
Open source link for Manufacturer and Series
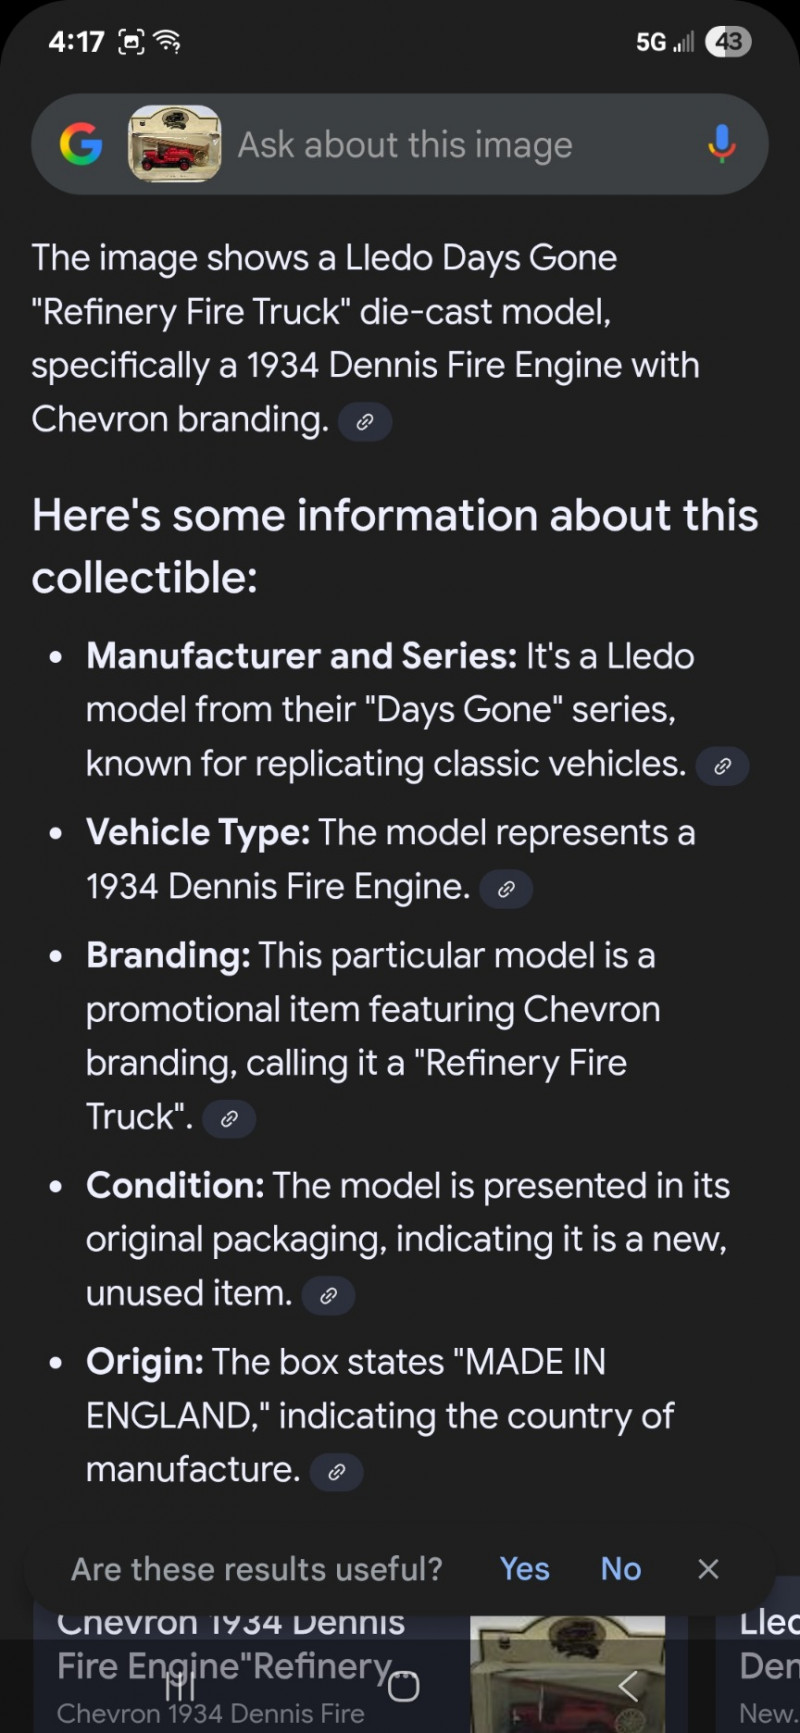(722, 767)
